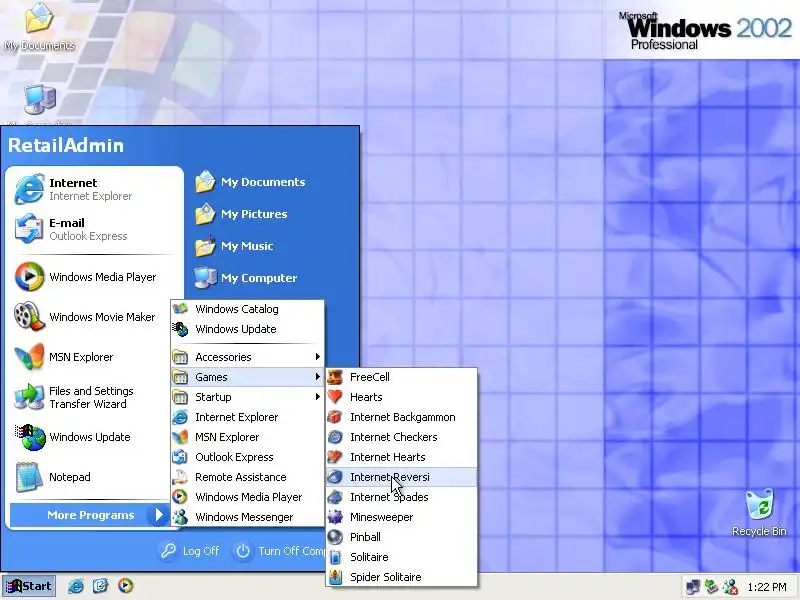800x600 pixels.
Task: Launch Windows Media Player from left Start panel
Action: tap(29, 277)
